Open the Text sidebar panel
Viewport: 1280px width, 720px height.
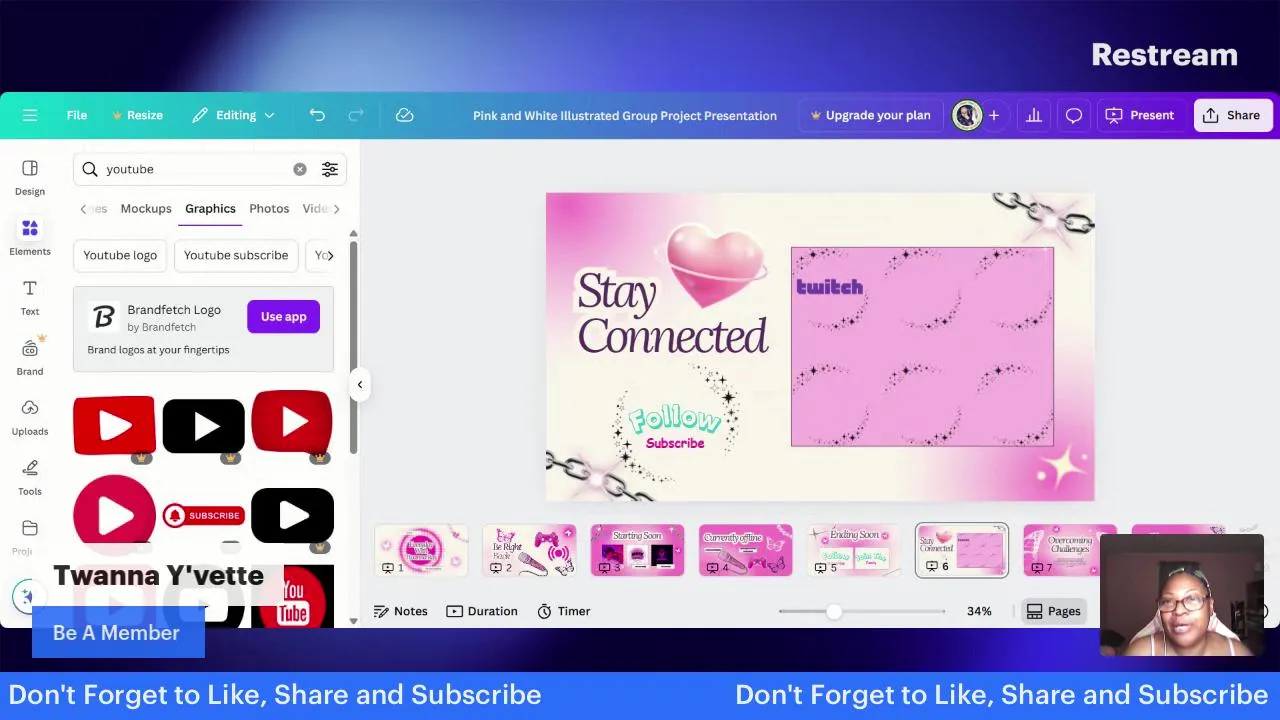point(30,297)
